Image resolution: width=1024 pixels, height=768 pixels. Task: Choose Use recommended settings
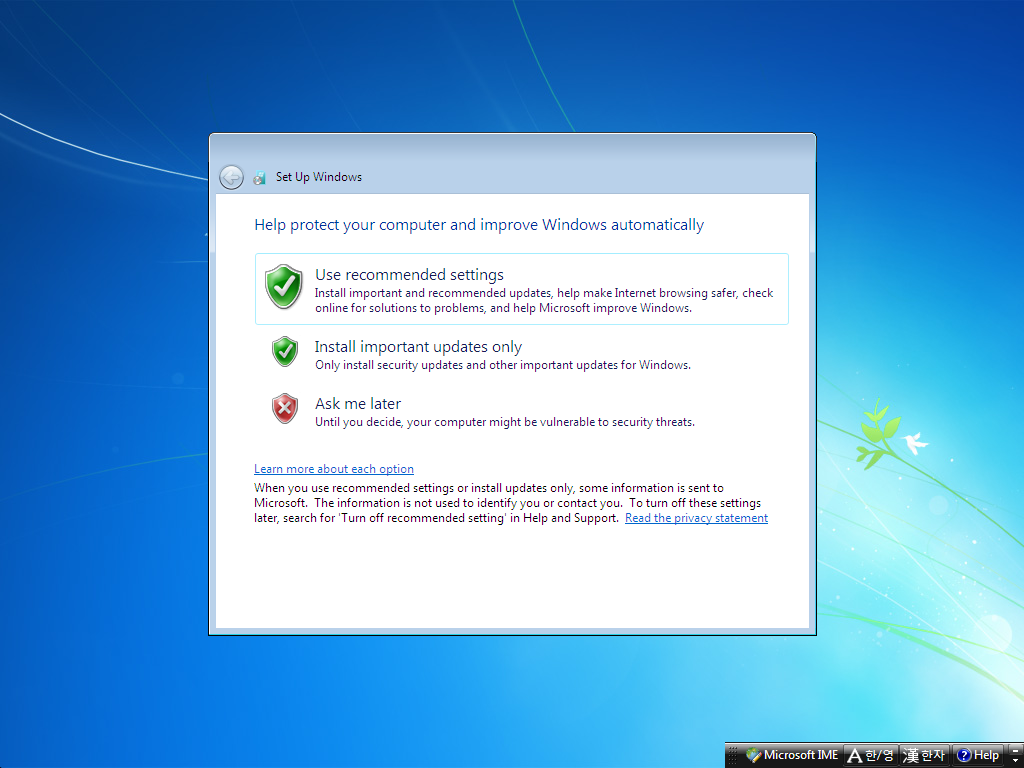coord(522,289)
